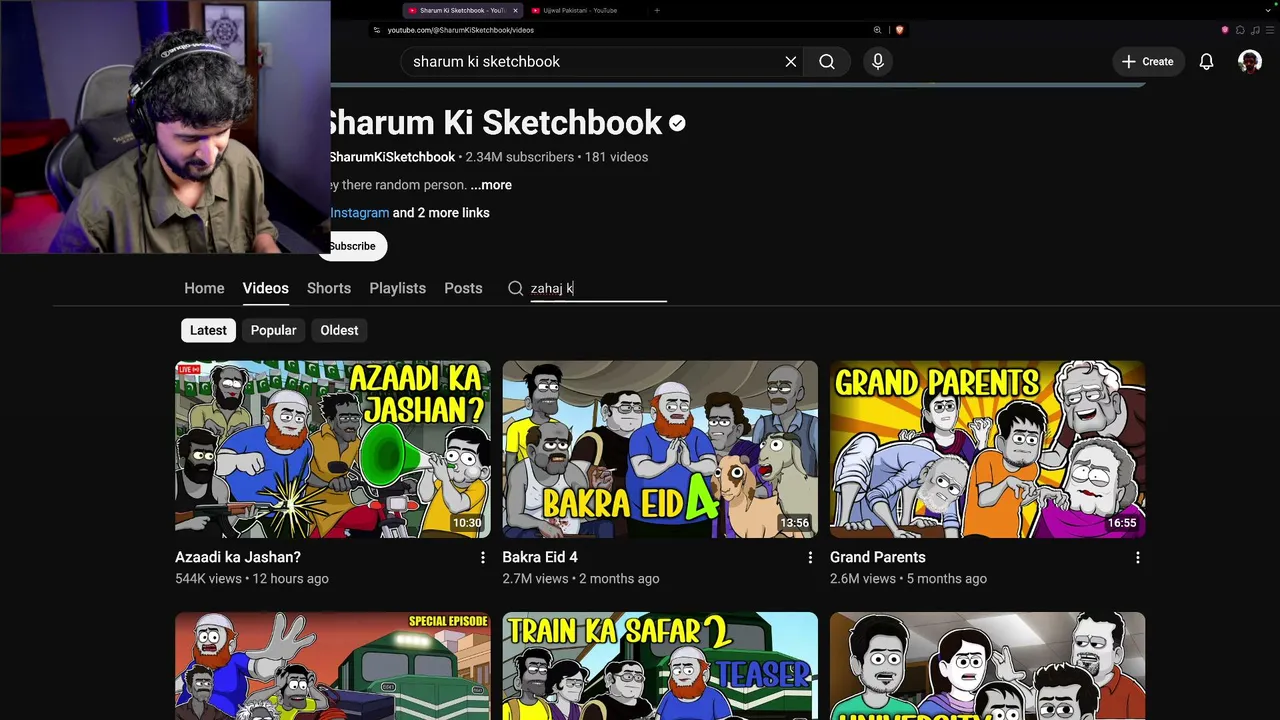Open the notifications bell
1280x720 pixels.
[1207, 62]
